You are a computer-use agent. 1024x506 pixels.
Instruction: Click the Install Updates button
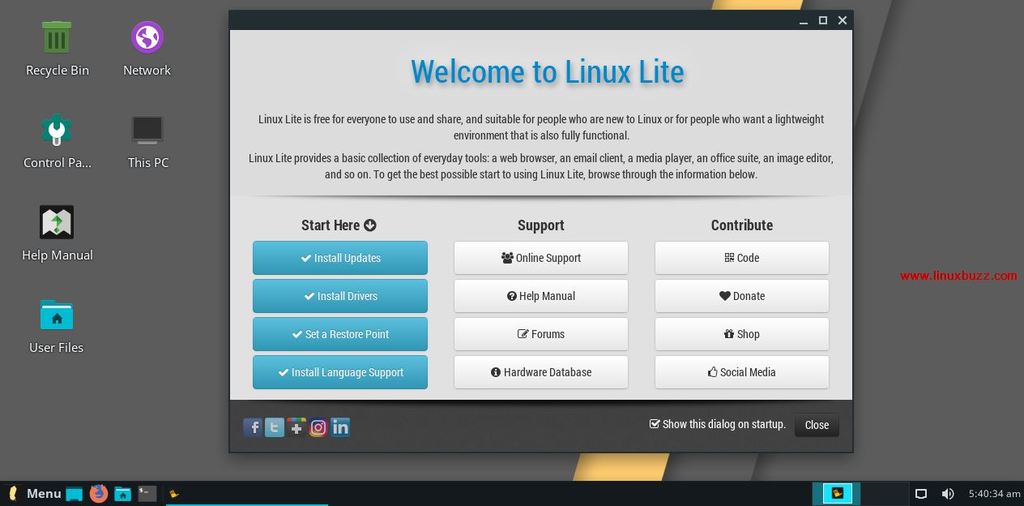(340, 258)
